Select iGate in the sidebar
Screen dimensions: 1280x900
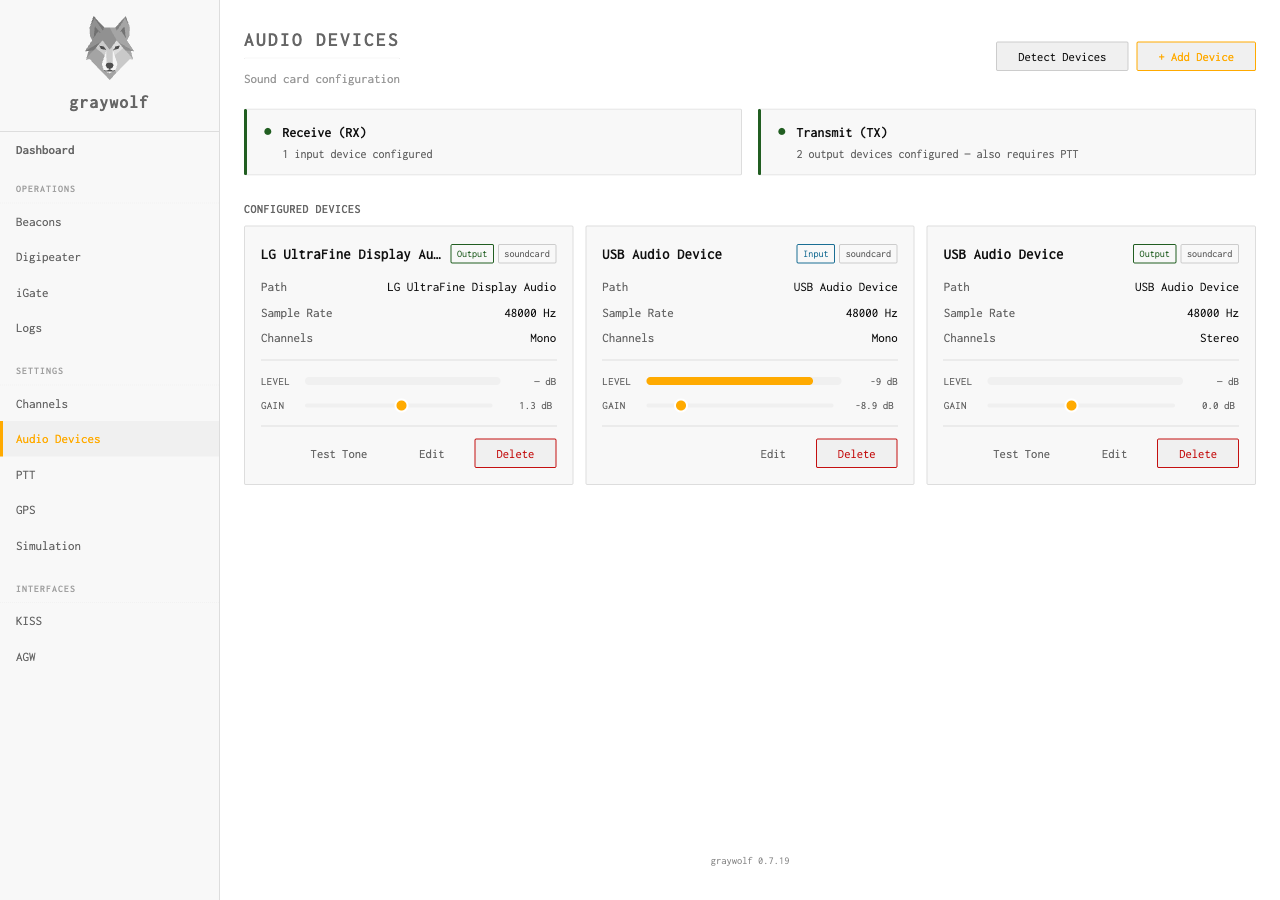pos(30,292)
